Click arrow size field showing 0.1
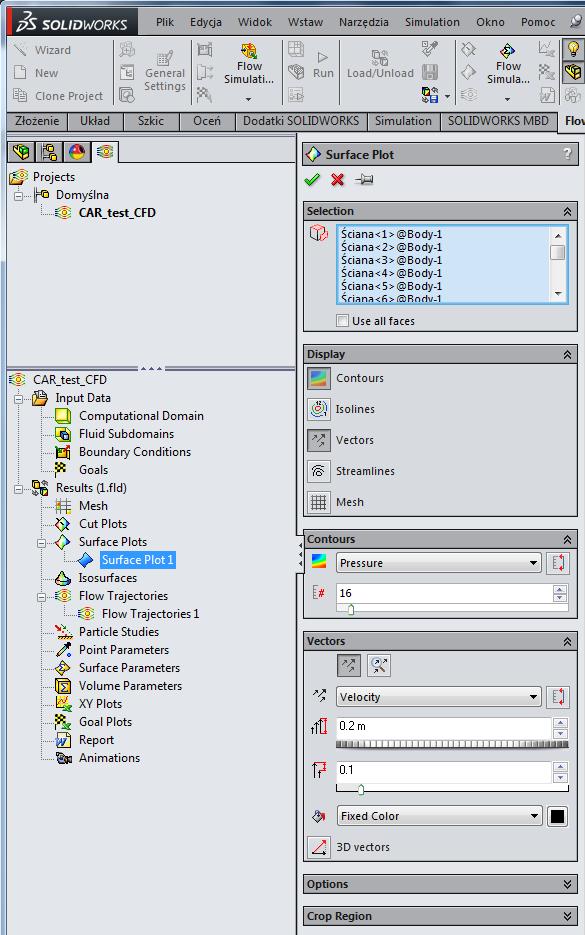Image resolution: width=585 pixels, height=935 pixels. 444,770
